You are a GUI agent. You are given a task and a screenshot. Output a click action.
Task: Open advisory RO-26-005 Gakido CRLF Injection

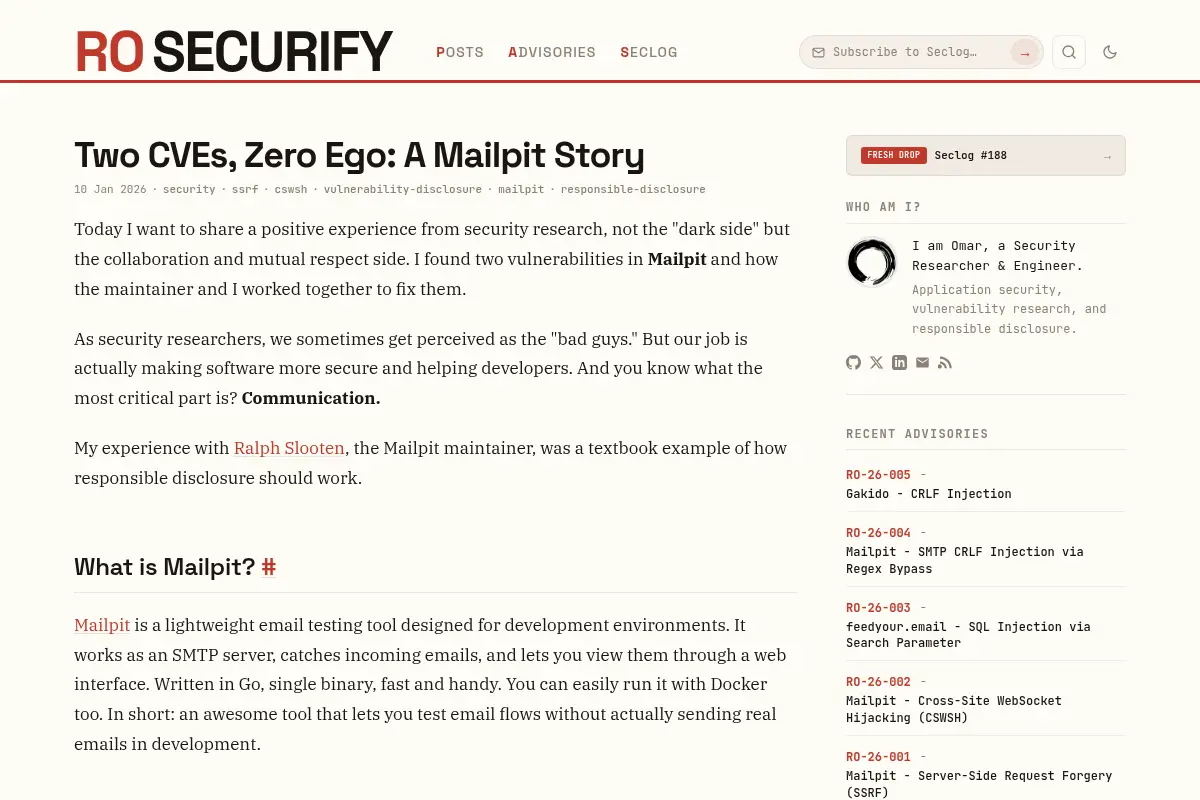pos(986,484)
